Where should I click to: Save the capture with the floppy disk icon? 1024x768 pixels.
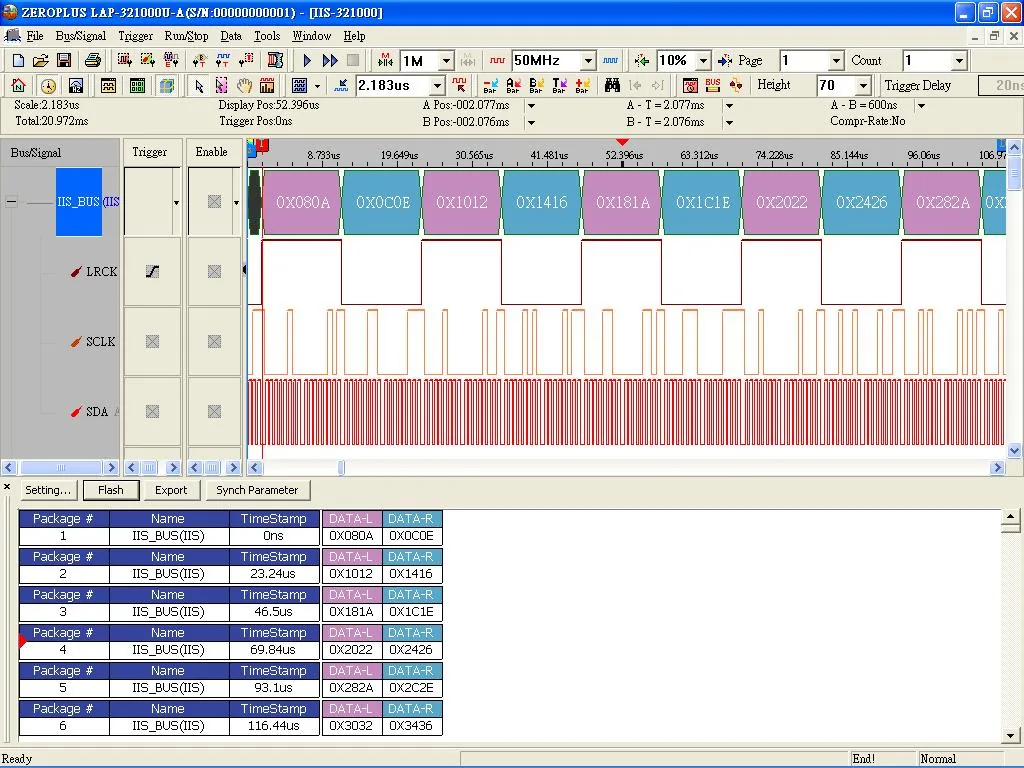[x=64, y=61]
